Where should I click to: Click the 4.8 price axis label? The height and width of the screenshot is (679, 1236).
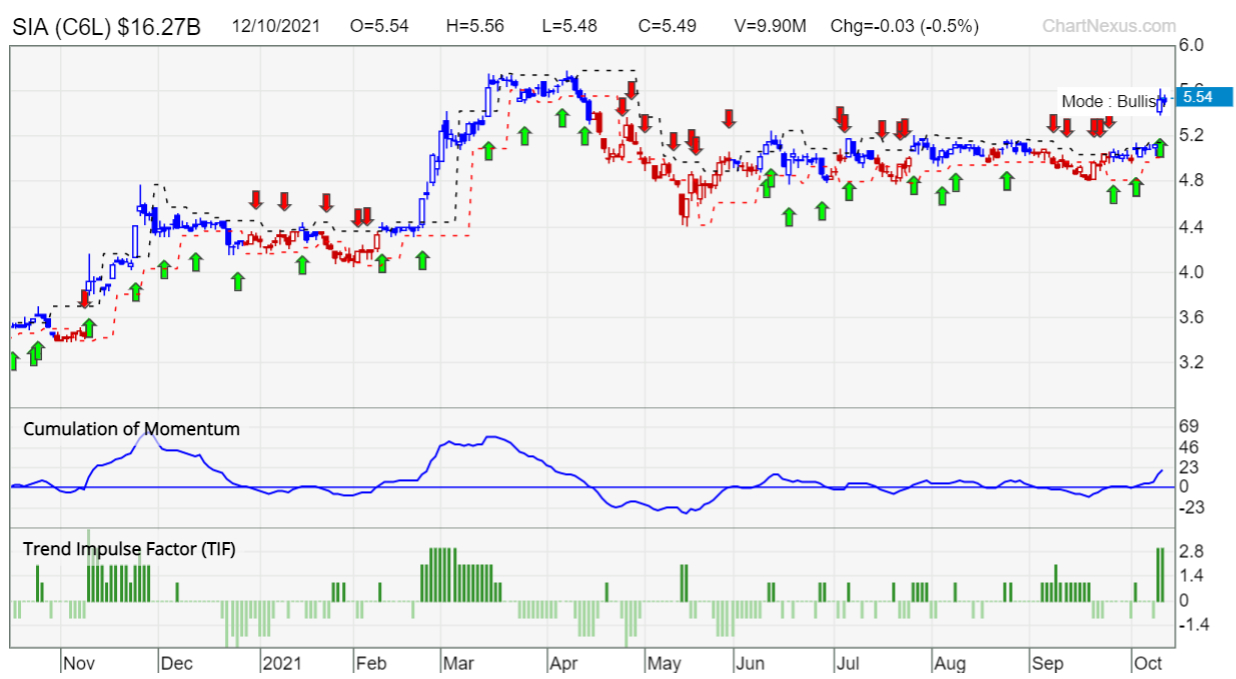pos(1193,181)
